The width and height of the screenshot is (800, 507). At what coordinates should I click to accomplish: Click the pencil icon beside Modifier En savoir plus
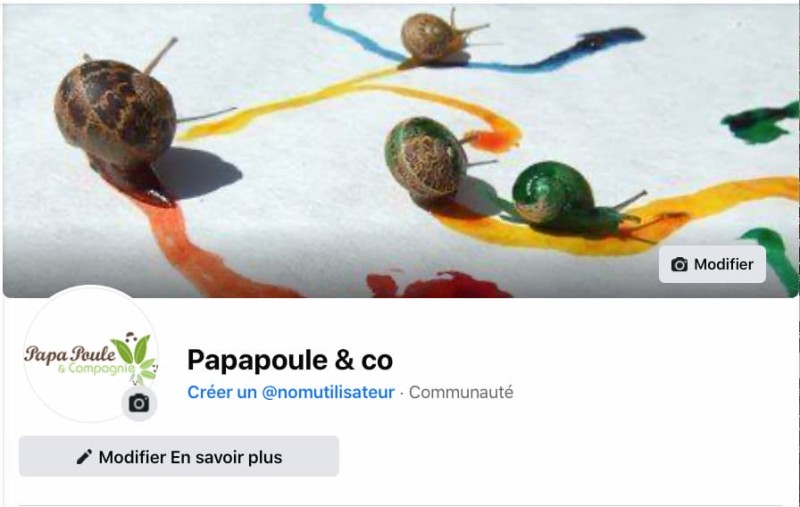click(x=84, y=457)
